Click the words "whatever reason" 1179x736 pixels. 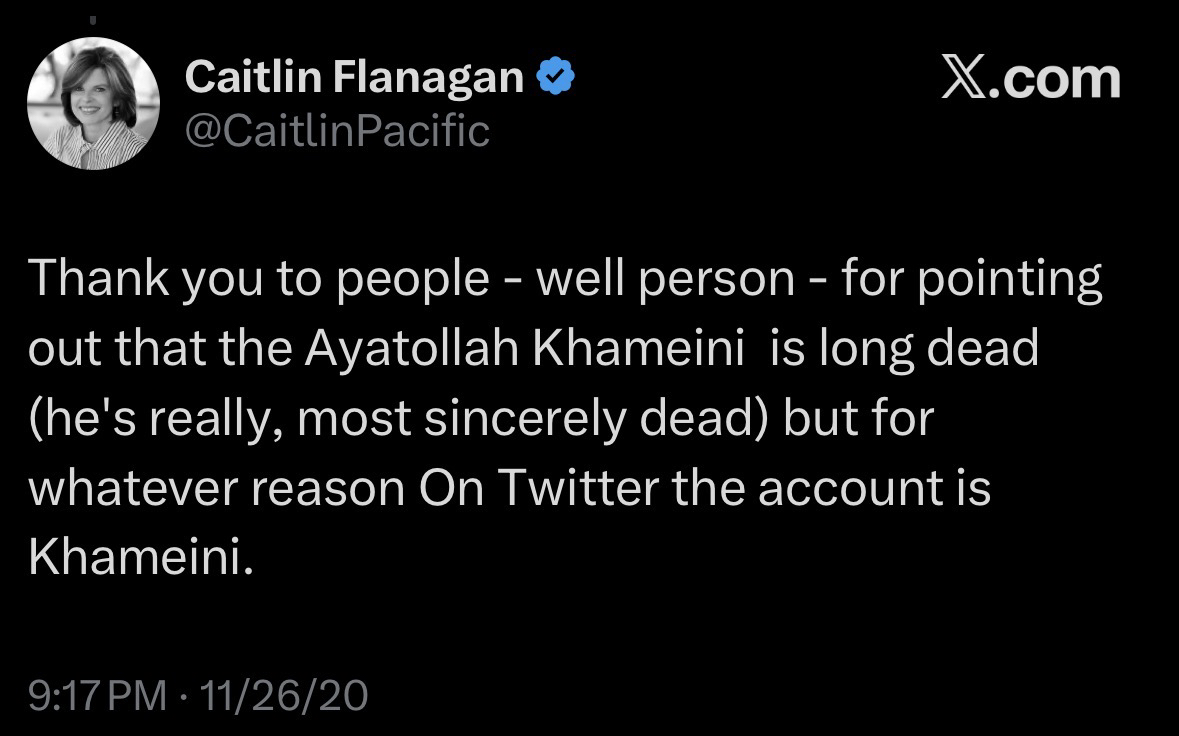point(216,488)
